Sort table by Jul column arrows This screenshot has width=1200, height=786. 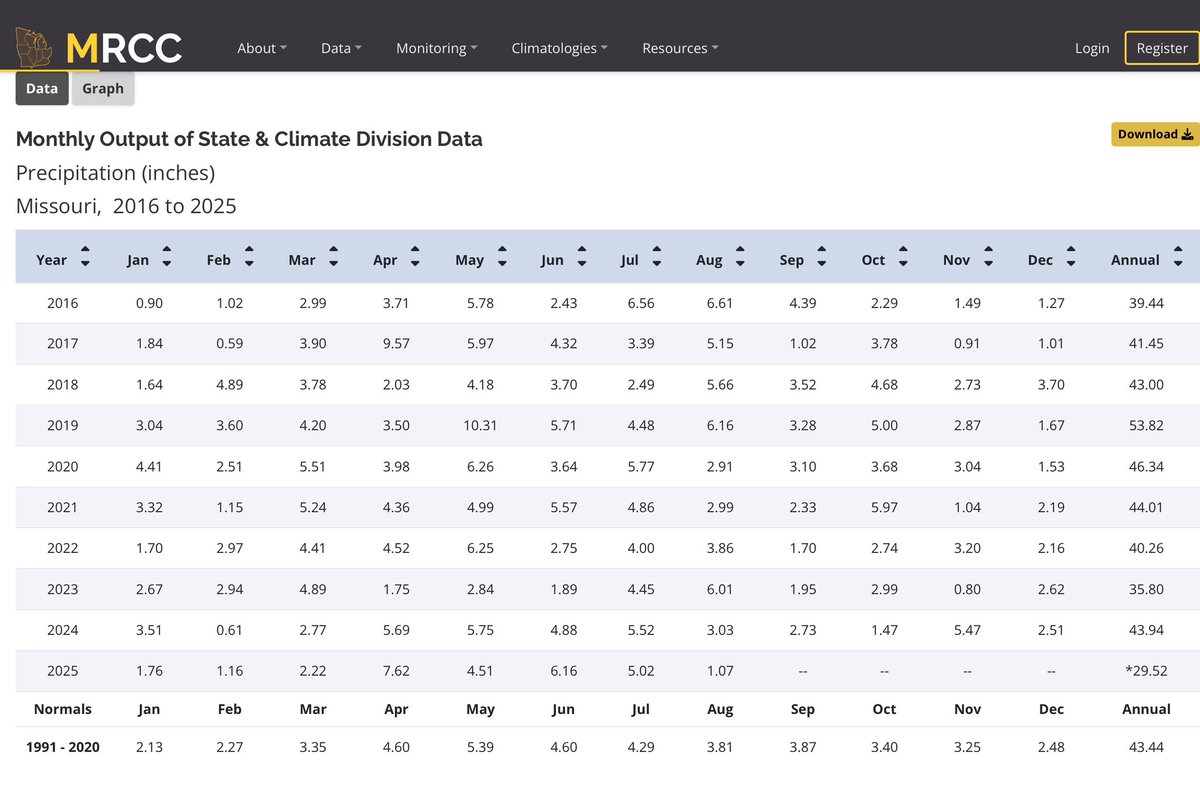(657, 256)
